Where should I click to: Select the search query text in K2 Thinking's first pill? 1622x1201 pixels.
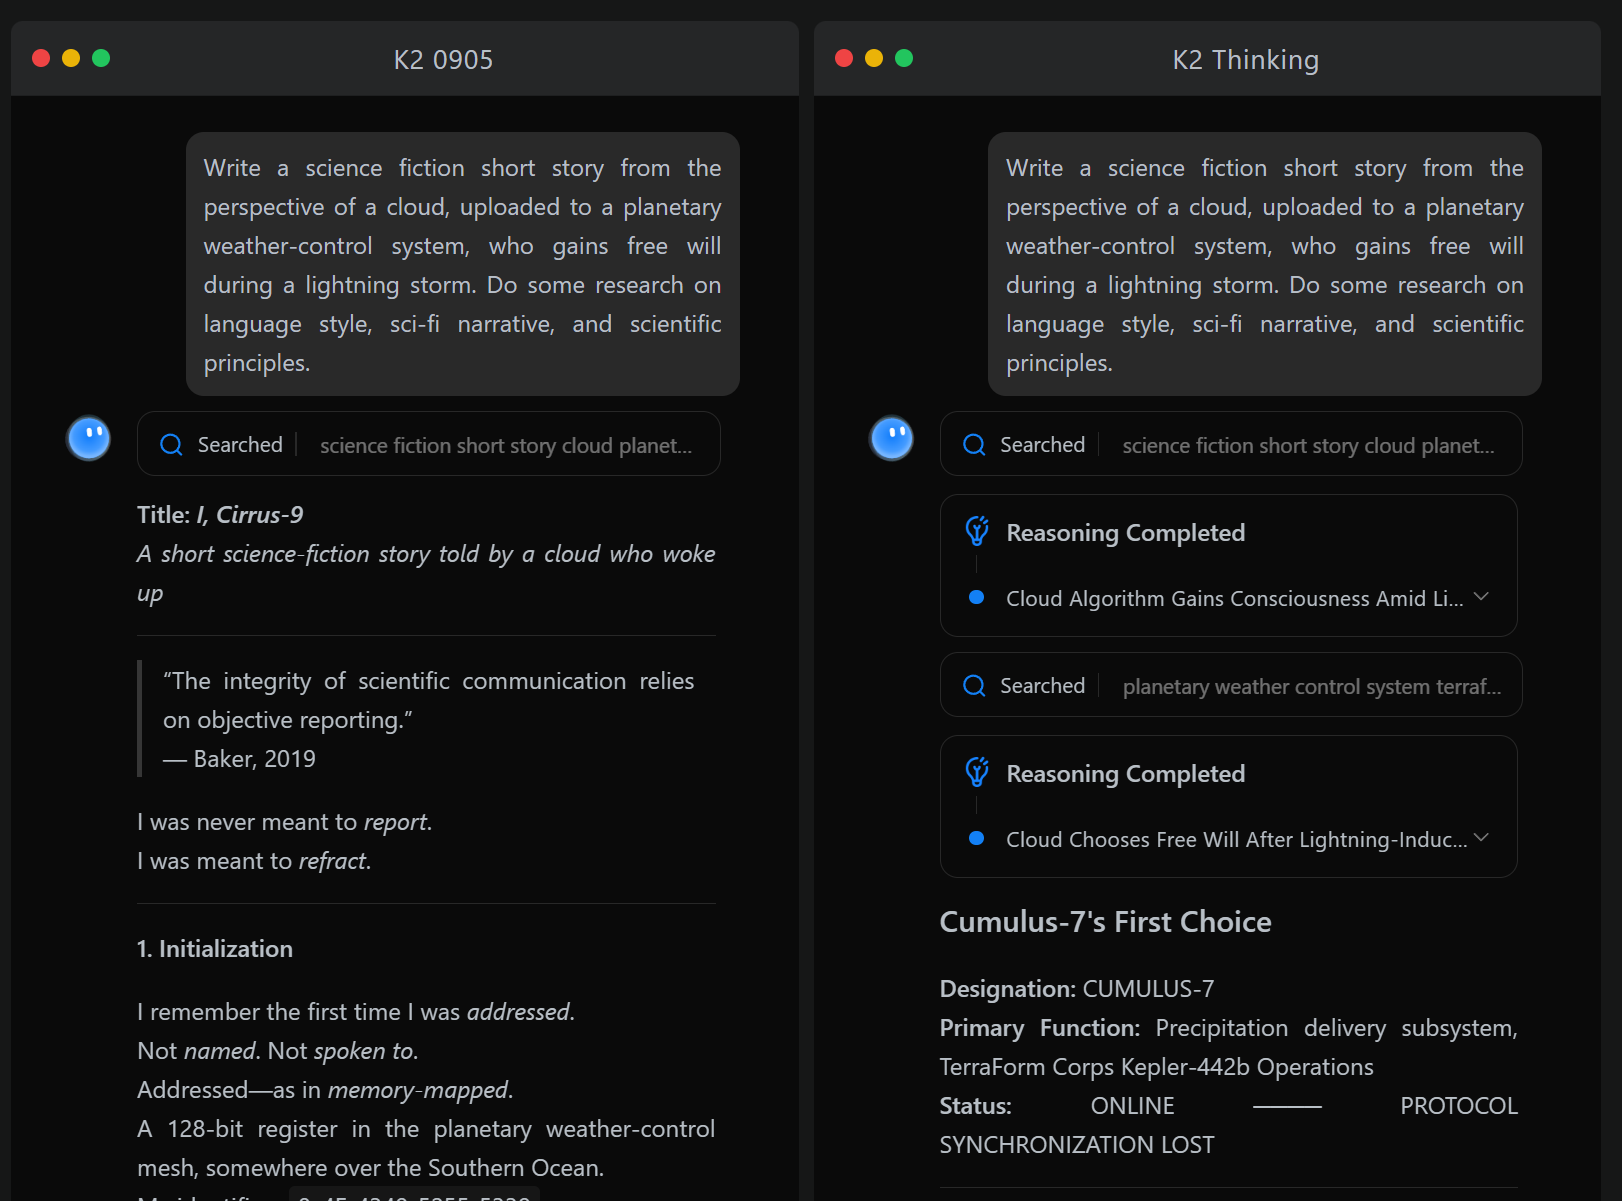(1310, 445)
